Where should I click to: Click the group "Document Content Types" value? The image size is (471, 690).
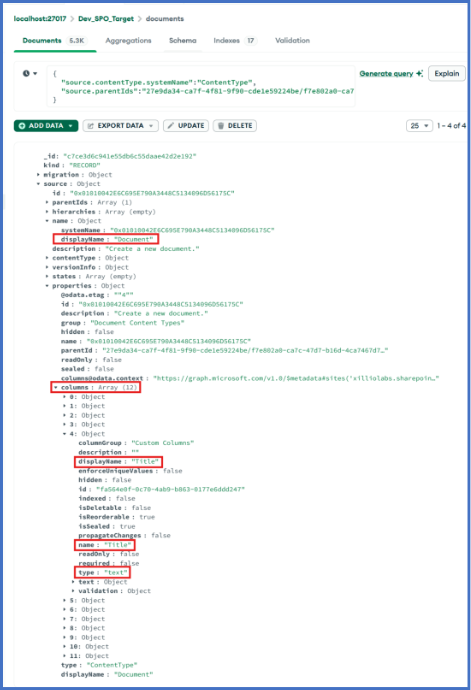pyautogui.click(x=137, y=323)
